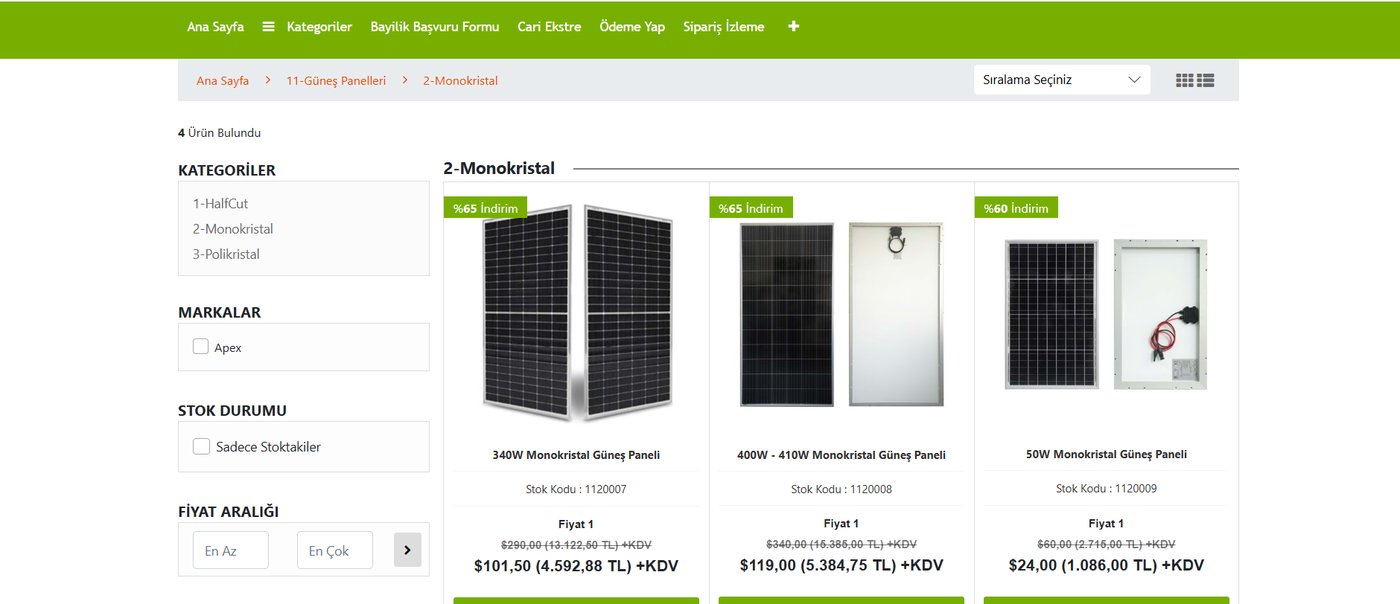Click the %65 İndirim badge on 340W panel
The image size is (1400, 604).
485,208
